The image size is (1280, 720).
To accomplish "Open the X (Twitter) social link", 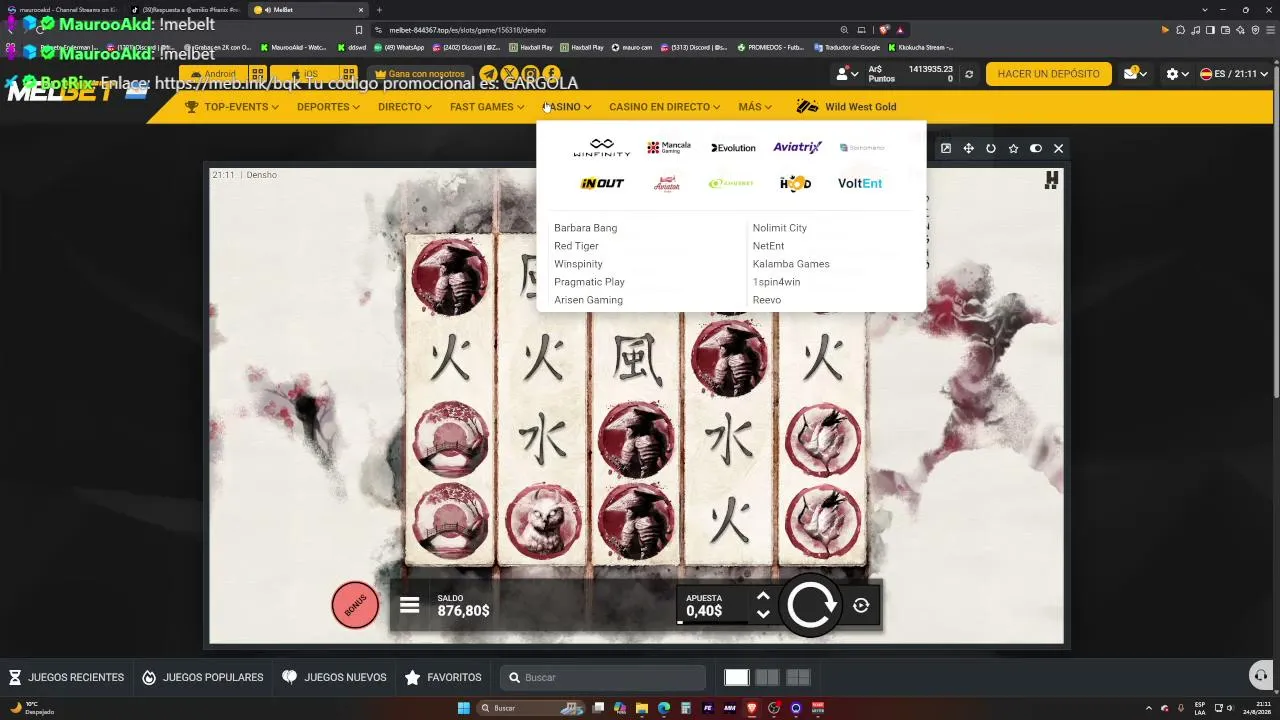I will [509, 74].
